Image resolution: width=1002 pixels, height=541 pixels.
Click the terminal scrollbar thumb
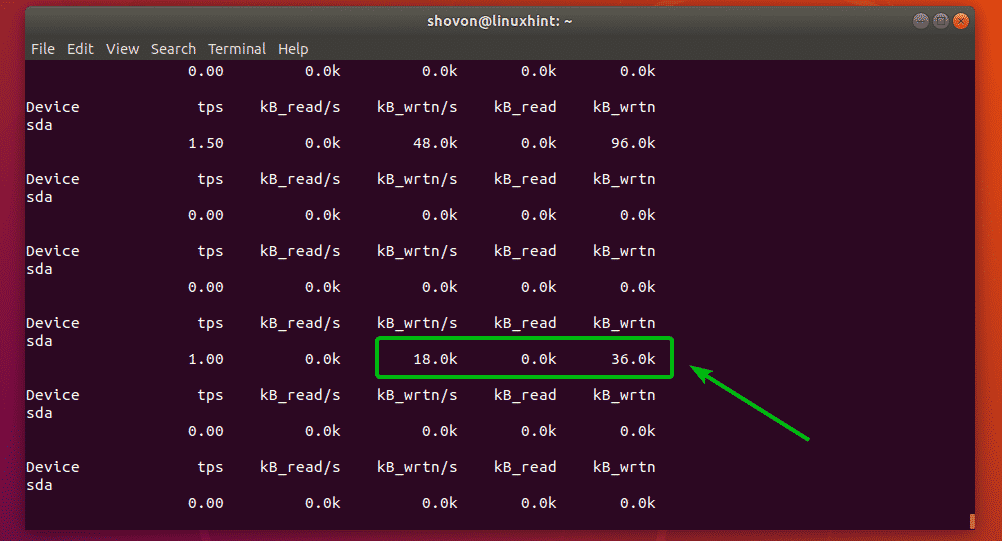click(x=972, y=521)
